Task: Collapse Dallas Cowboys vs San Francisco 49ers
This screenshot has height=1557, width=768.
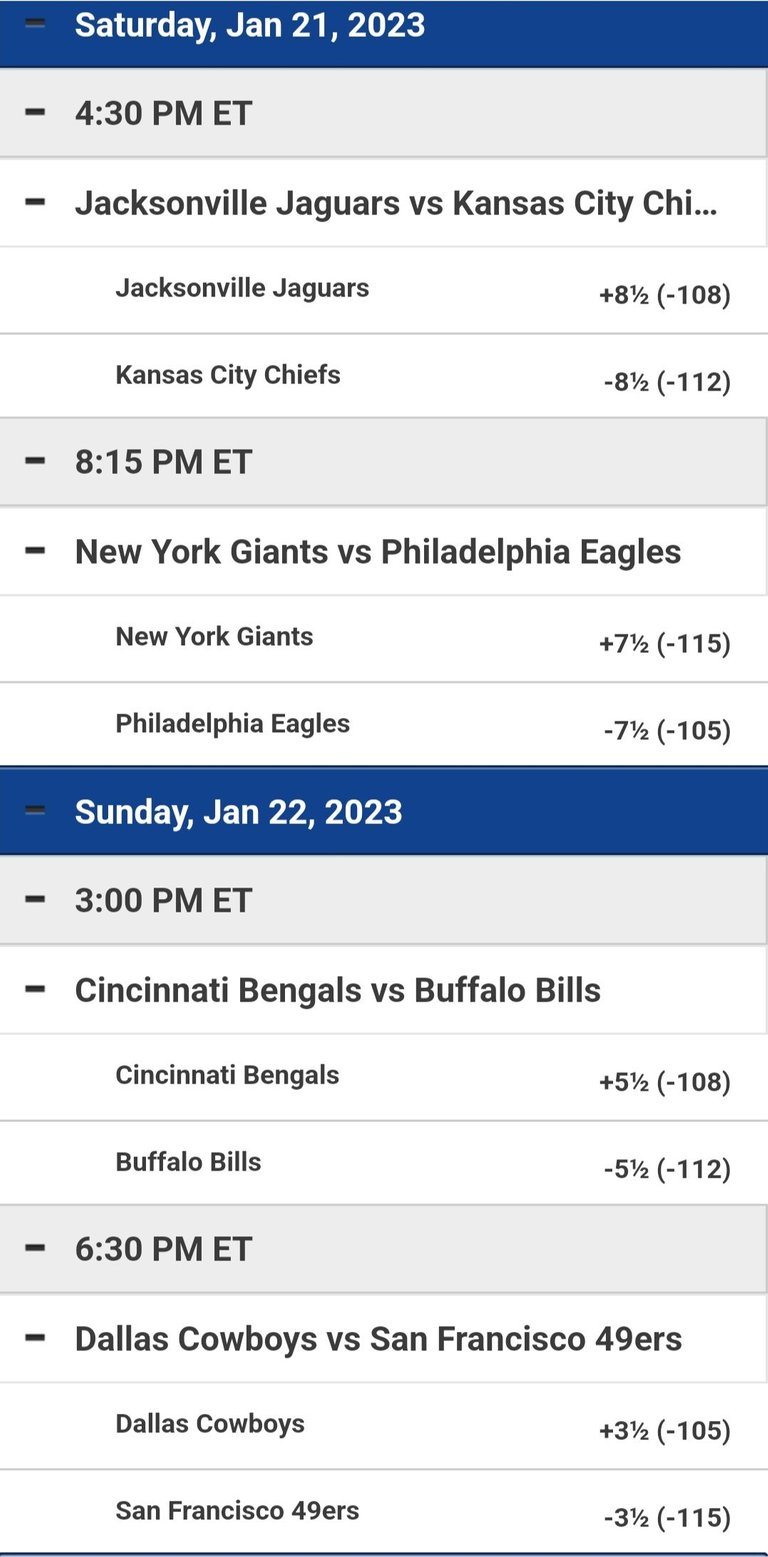Action: (x=36, y=1338)
